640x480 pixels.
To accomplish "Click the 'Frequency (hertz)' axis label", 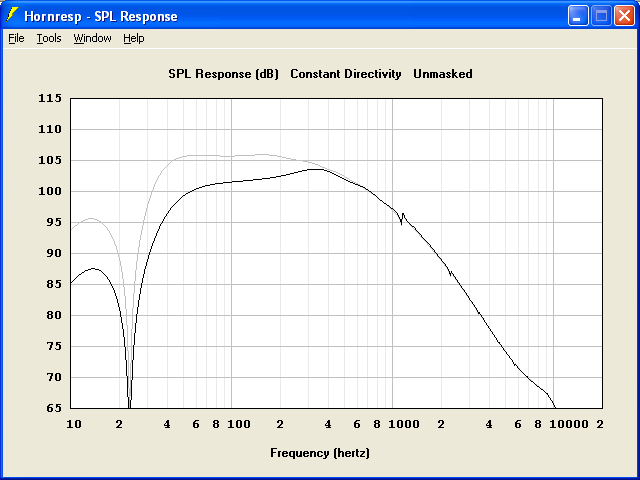I will coord(320,453).
